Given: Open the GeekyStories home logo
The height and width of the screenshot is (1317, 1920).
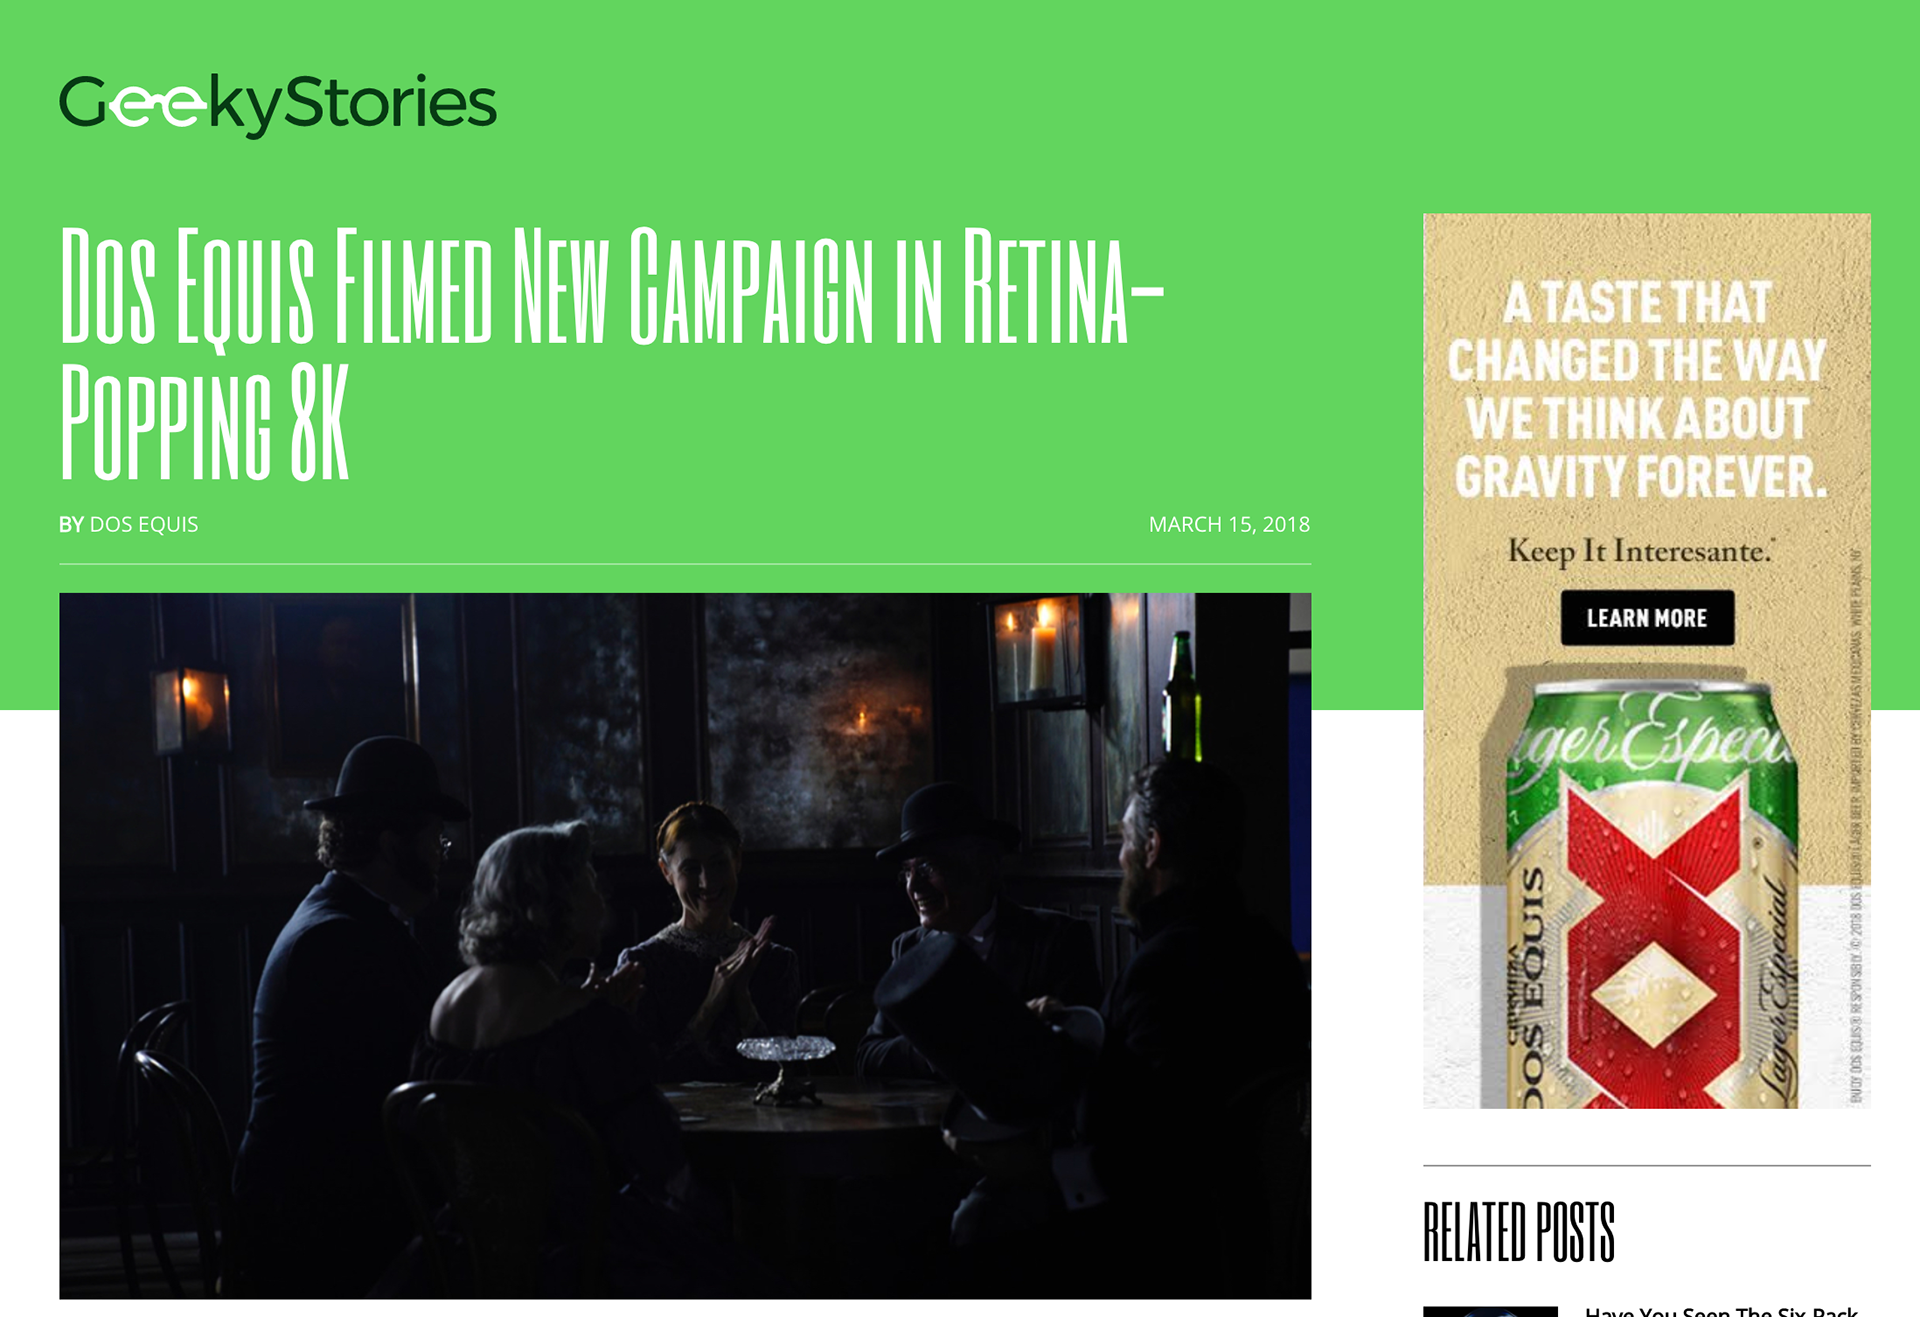Looking at the screenshot, I should coord(277,104).
